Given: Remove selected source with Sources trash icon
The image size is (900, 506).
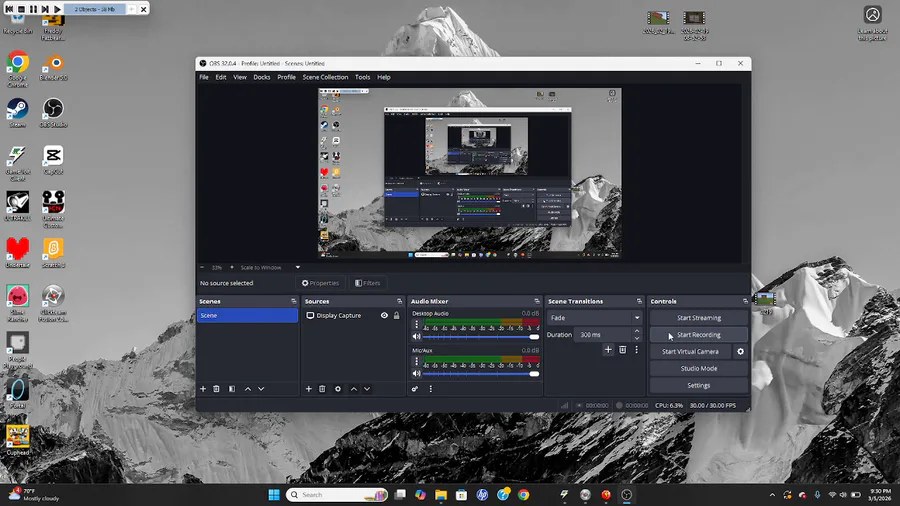Looking at the screenshot, I should [322, 389].
